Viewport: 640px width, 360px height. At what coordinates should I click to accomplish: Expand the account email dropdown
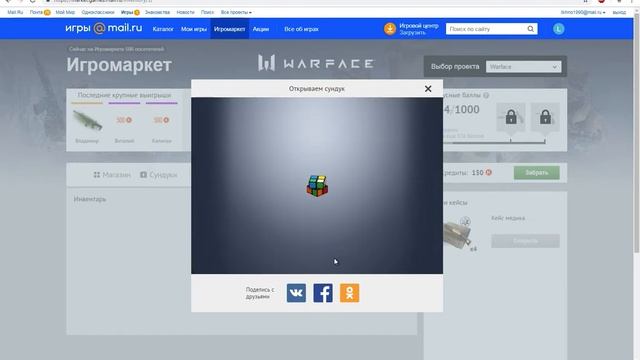pyautogui.click(x=583, y=12)
